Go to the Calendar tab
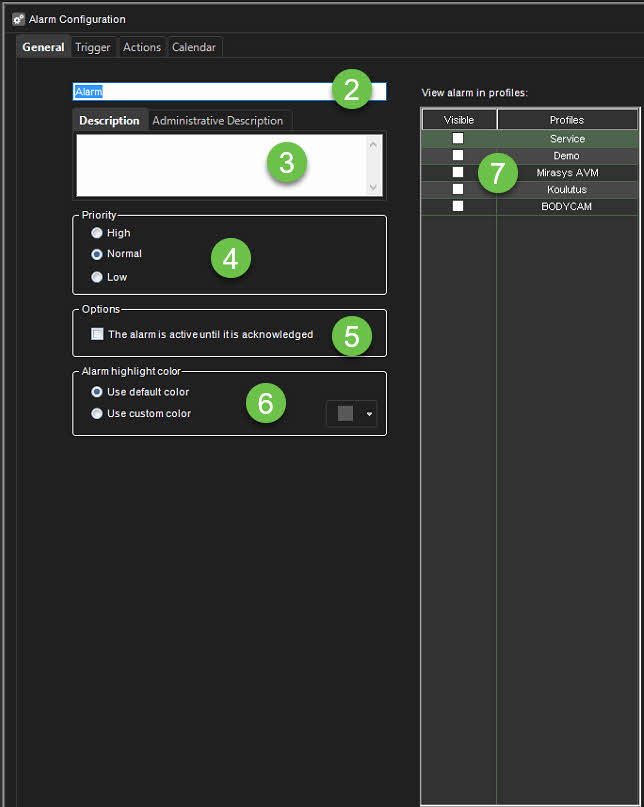The image size is (644, 807). pos(194,47)
